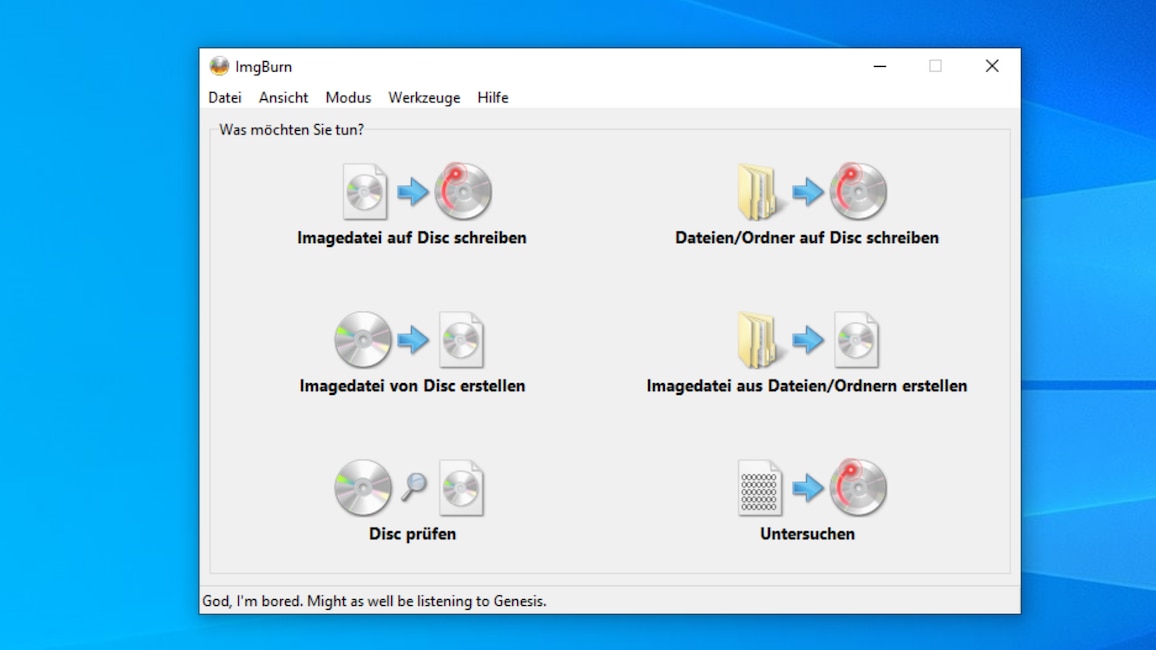Click the blue arrow in the Untersuchen graphic
Screen dimensions: 1156x650
[x=810, y=488]
